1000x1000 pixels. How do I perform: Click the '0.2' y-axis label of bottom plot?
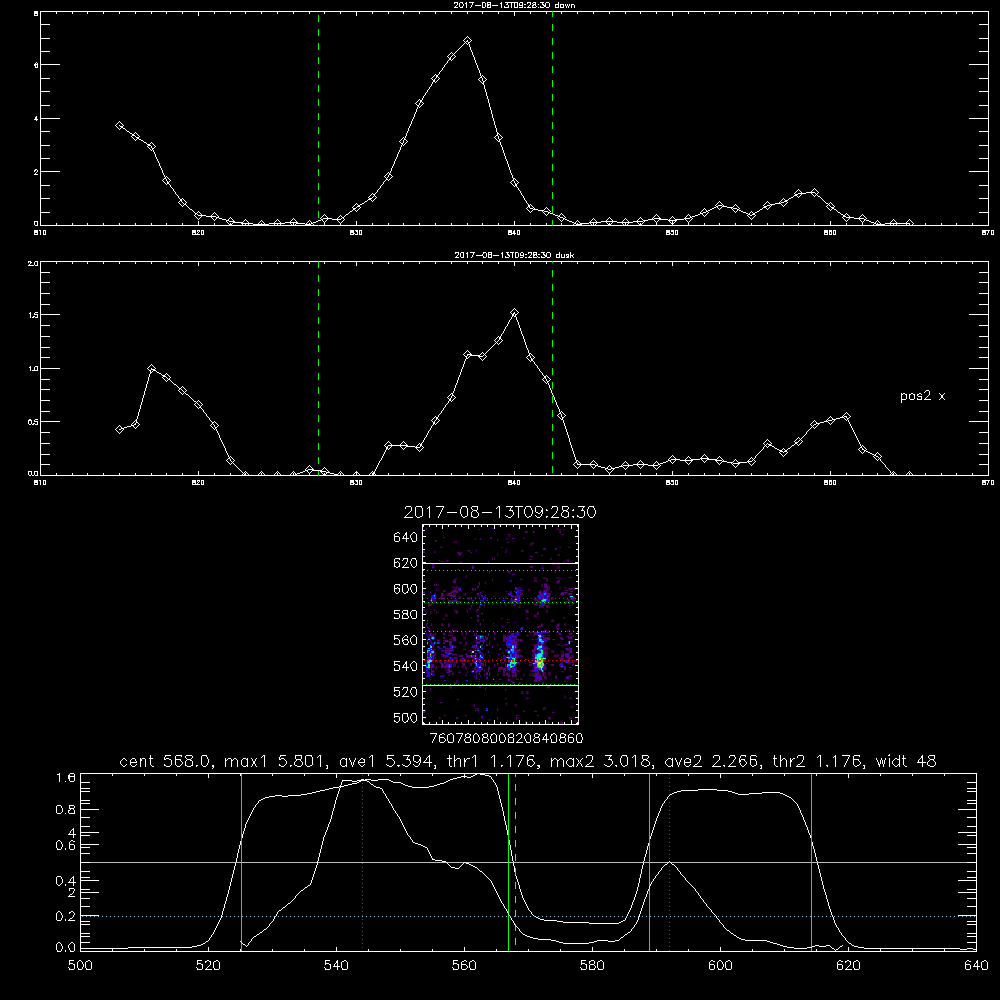(66, 916)
